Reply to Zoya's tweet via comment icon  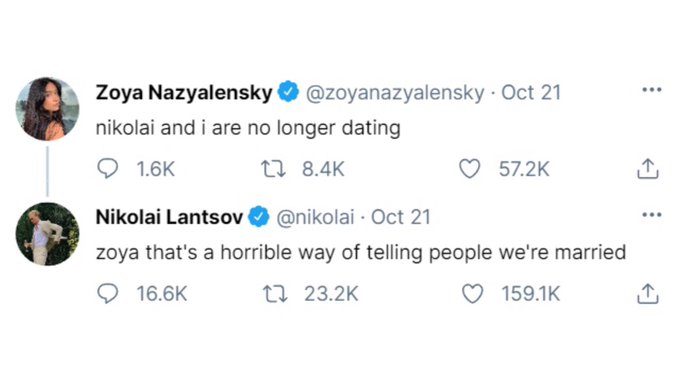pos(108,169)
